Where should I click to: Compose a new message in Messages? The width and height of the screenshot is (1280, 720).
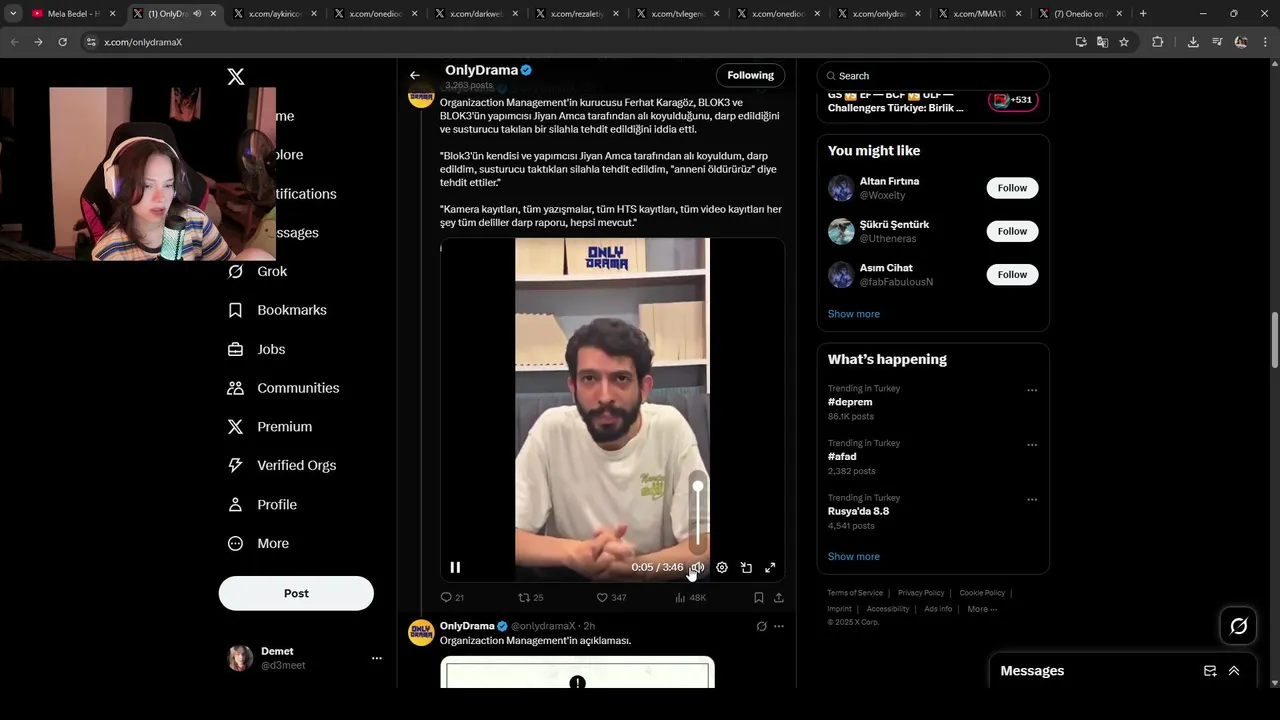[1210, 671]
